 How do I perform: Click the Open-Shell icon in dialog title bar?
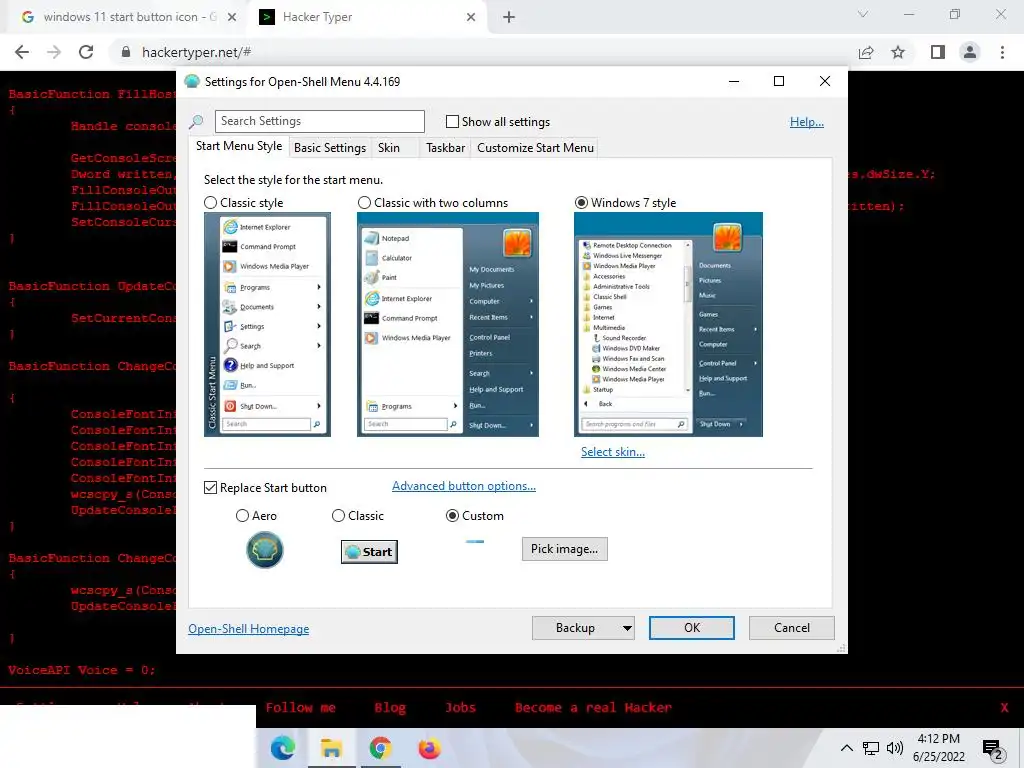click(x=192, y=82)
